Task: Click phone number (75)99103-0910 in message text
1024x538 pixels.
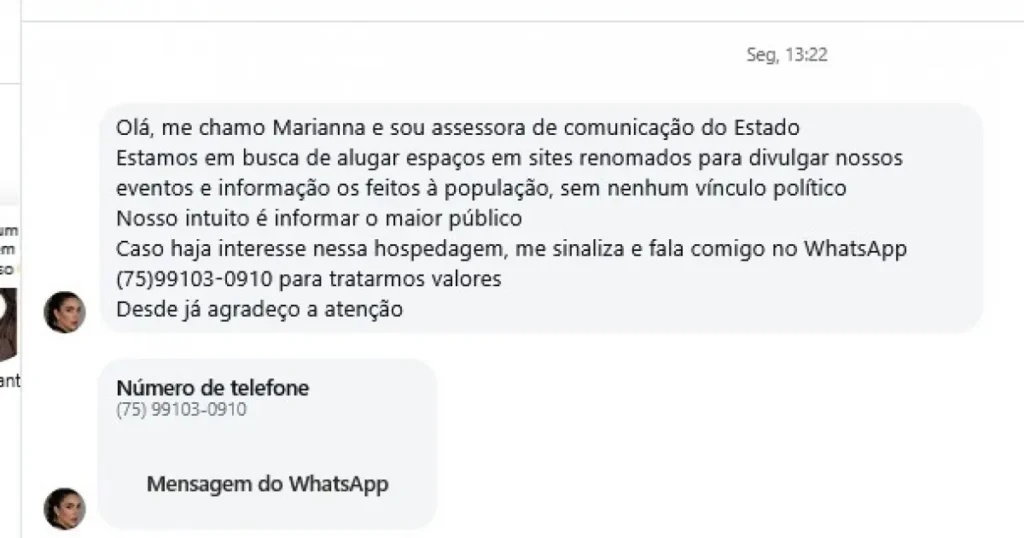Action: [195, 279]
